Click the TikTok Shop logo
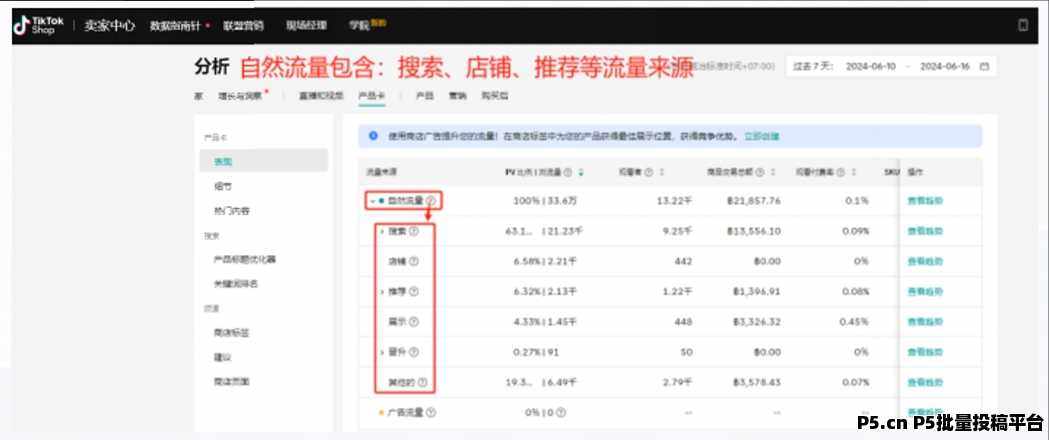This screenshot has height=440, width=1049. coord(38,25)
